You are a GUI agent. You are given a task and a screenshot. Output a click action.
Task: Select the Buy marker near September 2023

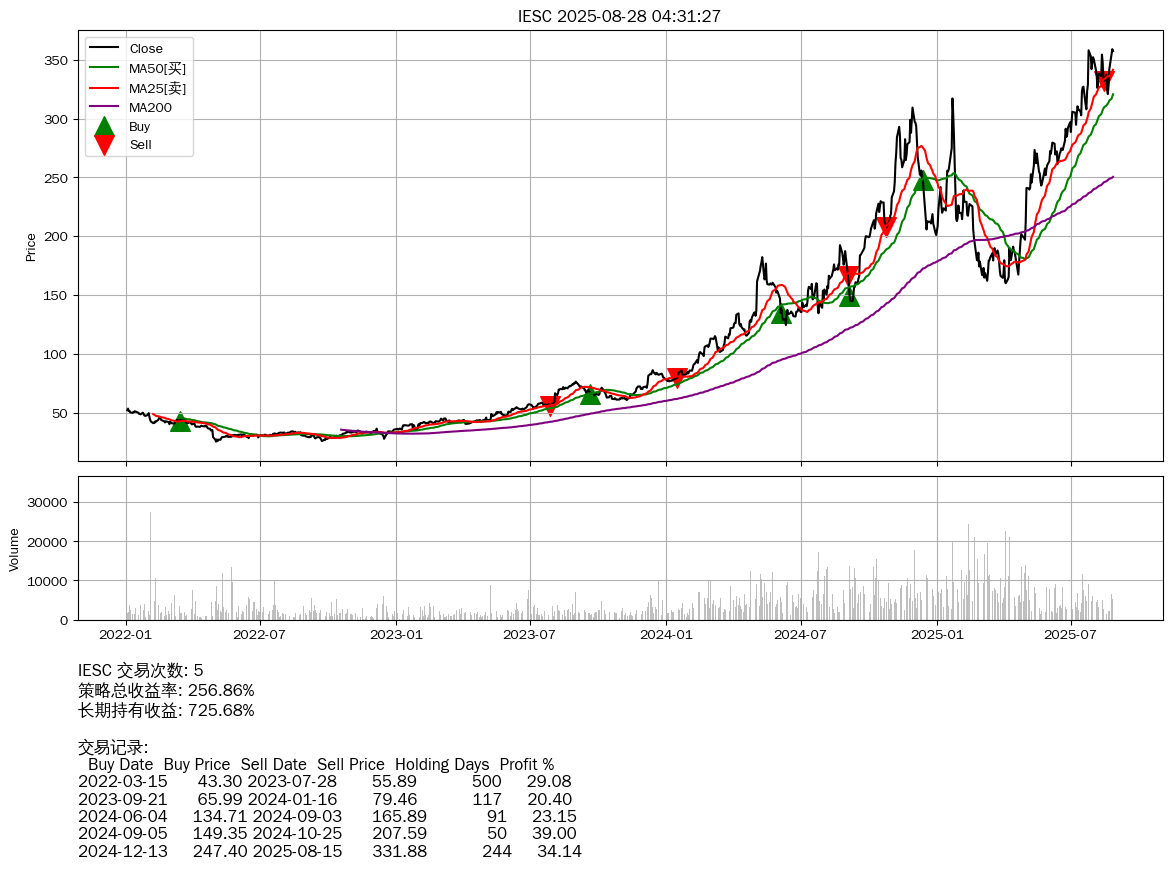[x=590, y=395]
